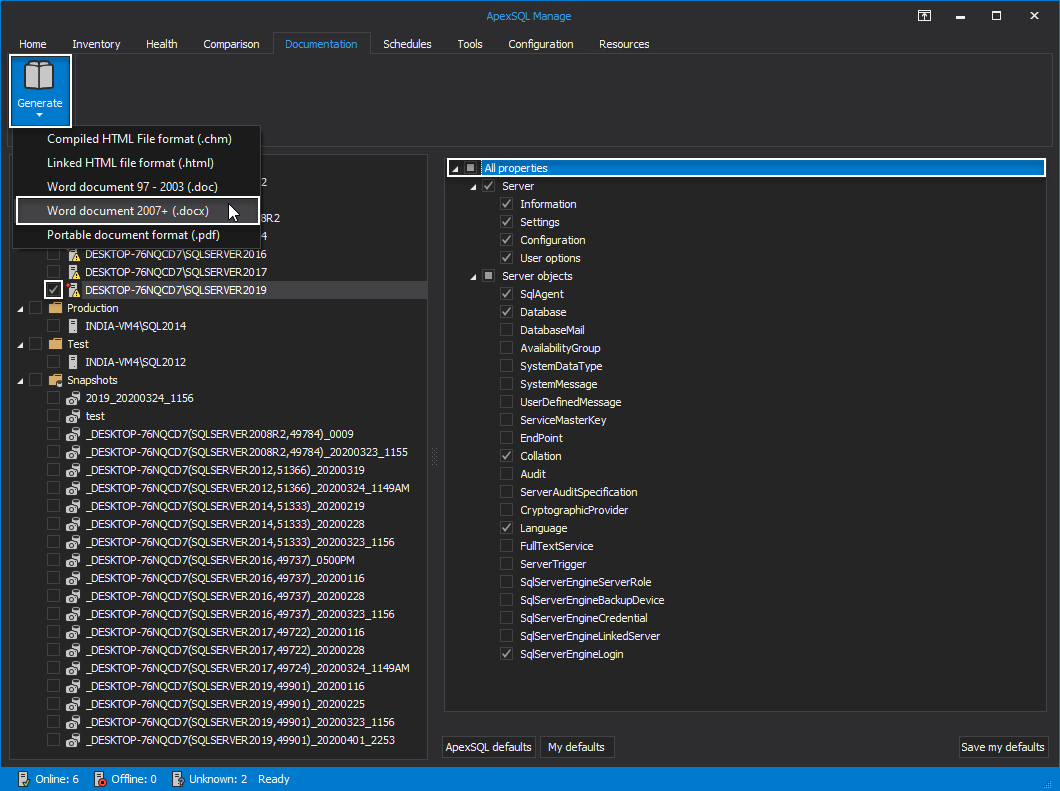
Task: Click the Unknown servers status icon
Action: pos(178,779)
